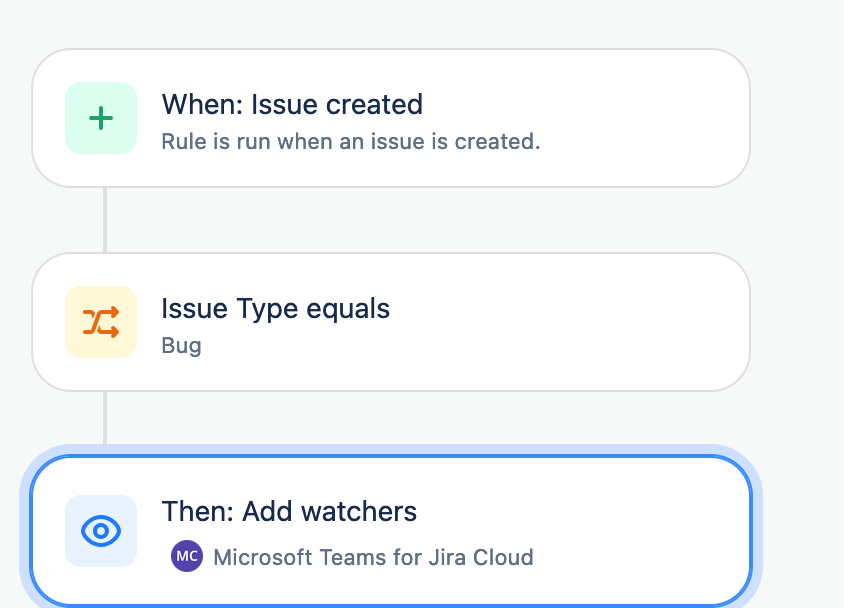Click the green plus trigger icon
The height and width of the screenshot is (608, 844).
(x=101, y=118)
